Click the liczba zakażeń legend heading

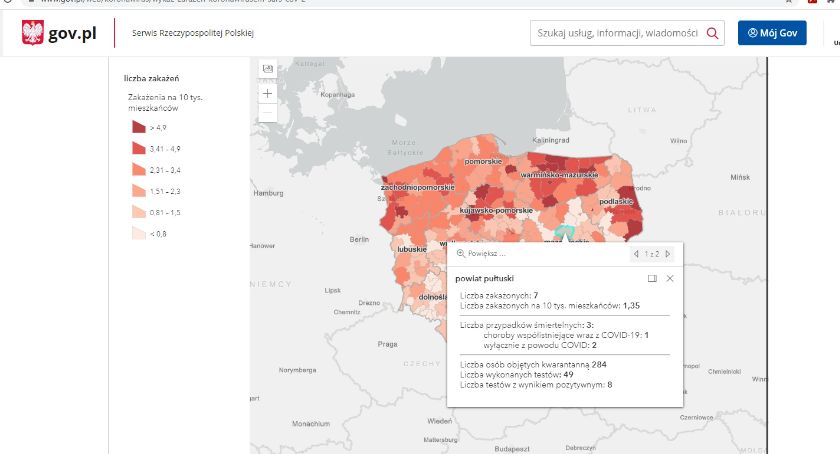coord(152,78)
